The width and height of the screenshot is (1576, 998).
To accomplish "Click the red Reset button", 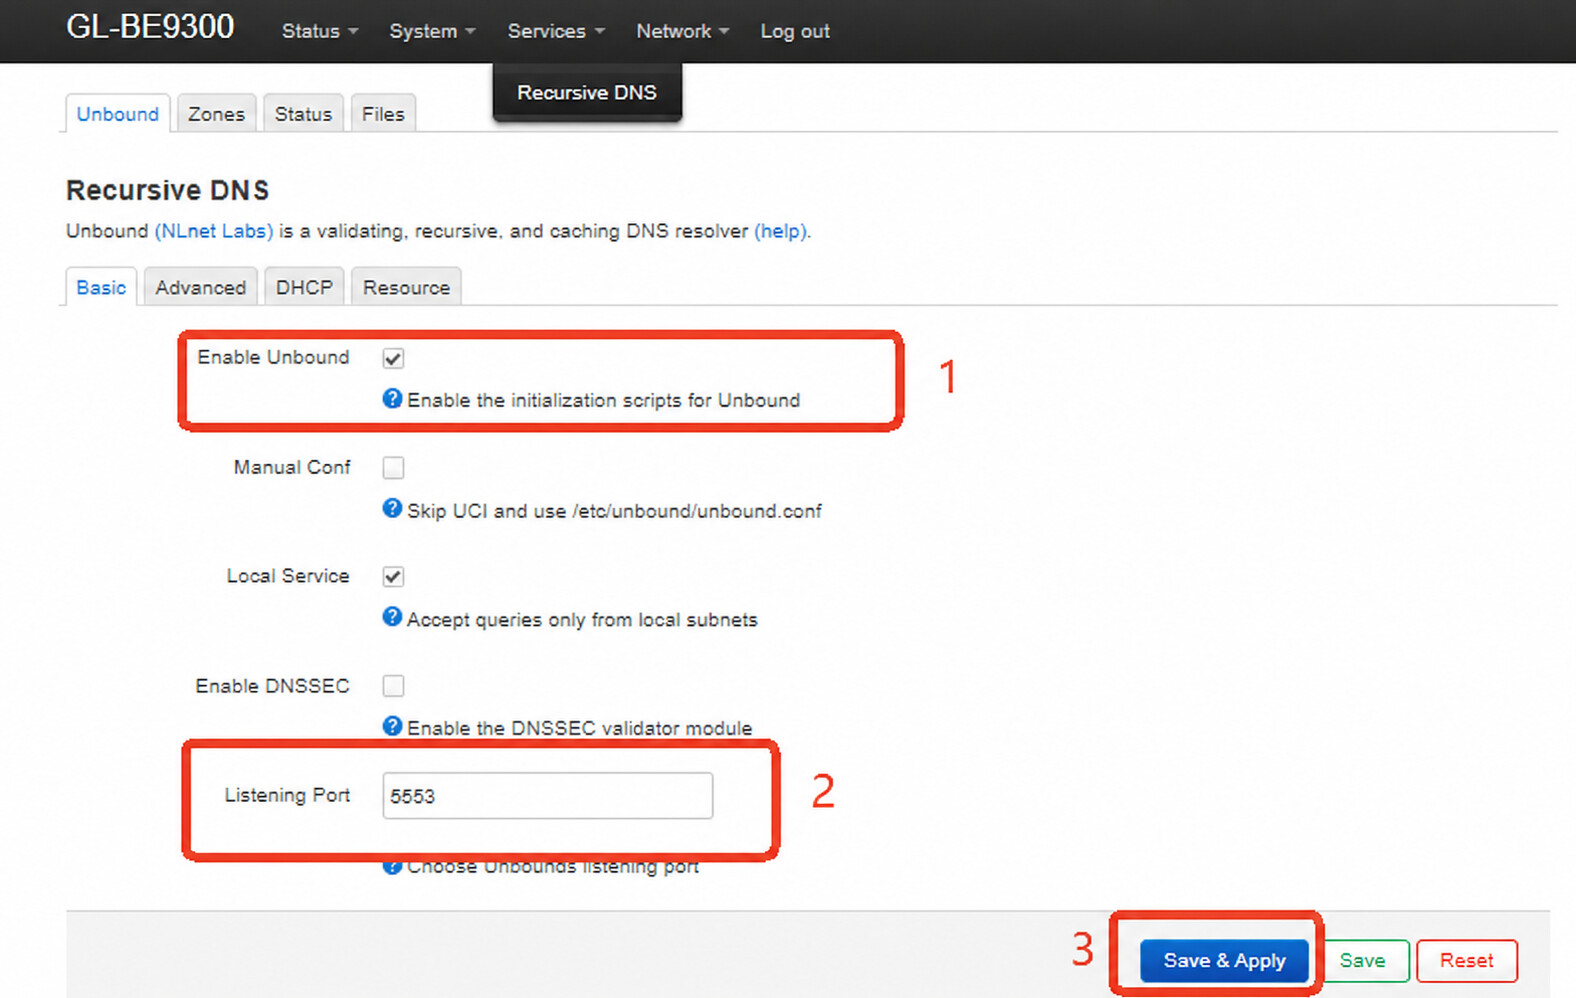I will [1466, 960].
